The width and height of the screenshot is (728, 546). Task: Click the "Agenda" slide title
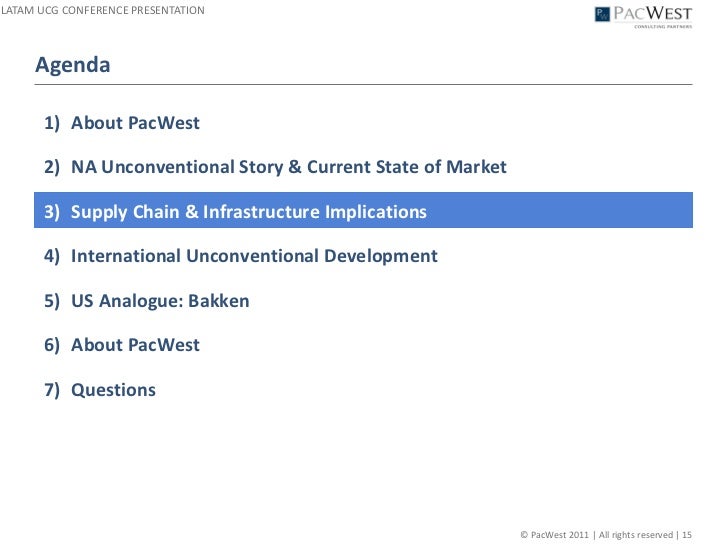(73, 65)
